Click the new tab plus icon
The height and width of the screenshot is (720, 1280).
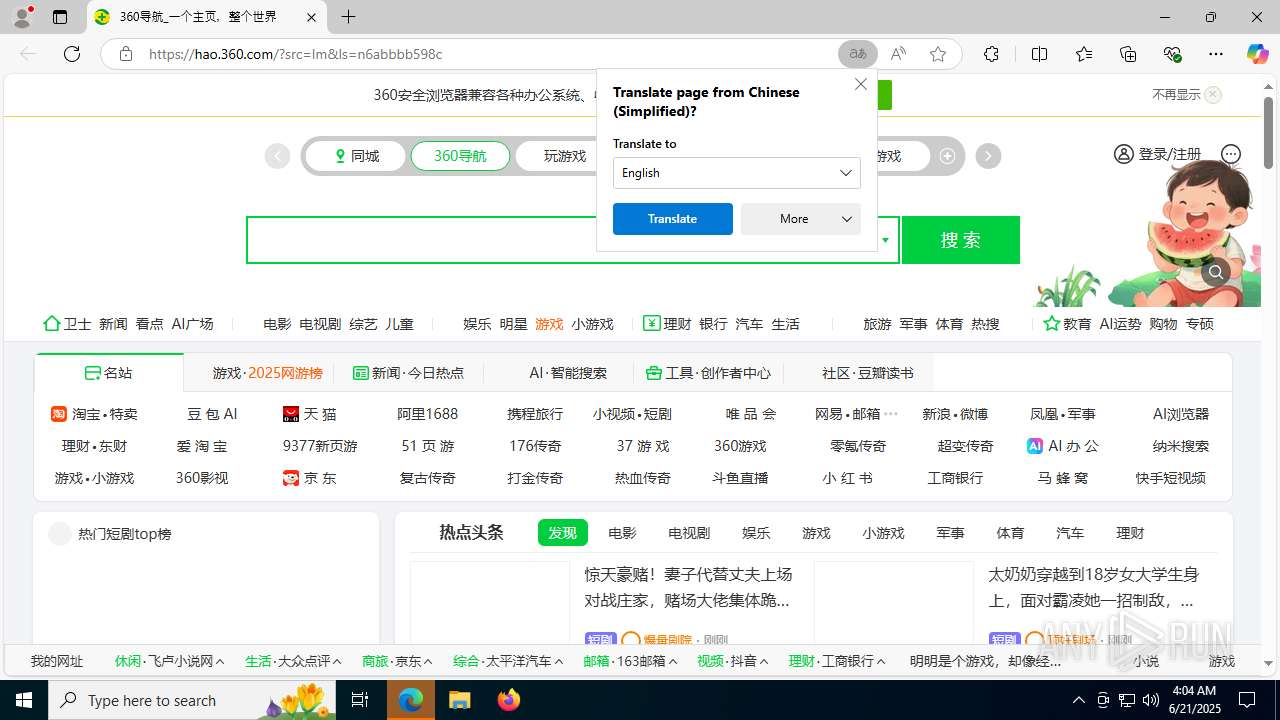348,17
